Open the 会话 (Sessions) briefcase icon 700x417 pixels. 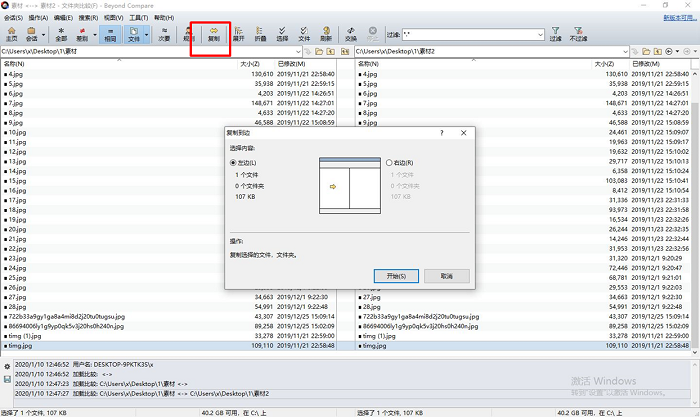coord(31,34)
